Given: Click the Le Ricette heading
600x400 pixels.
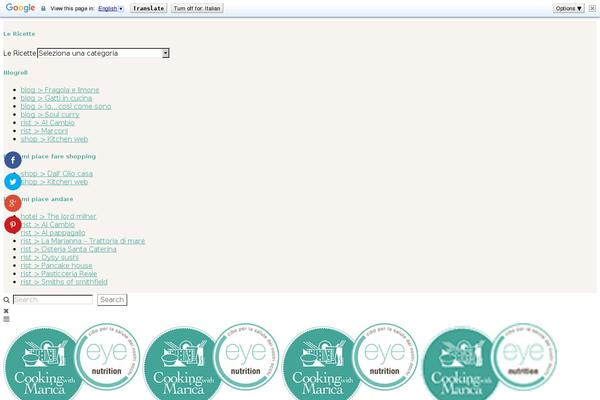Looking at the screenshot, I should (19, 34).
